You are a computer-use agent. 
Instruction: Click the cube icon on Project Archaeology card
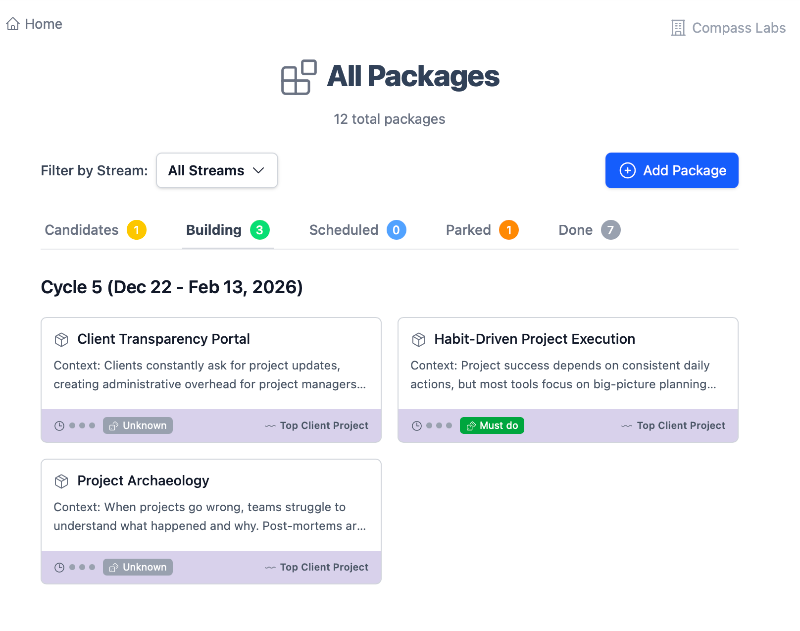click(61, 481)
